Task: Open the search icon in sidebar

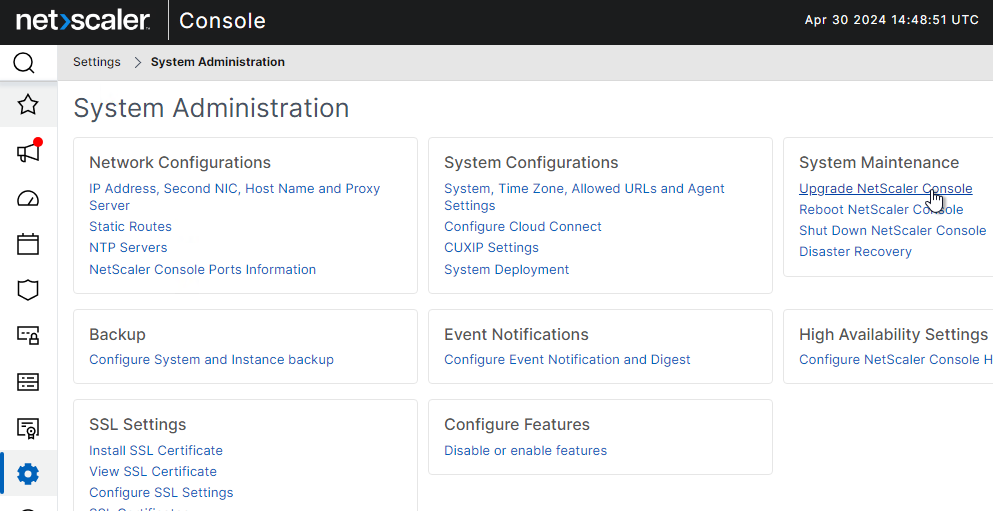Action: [24, 63]
